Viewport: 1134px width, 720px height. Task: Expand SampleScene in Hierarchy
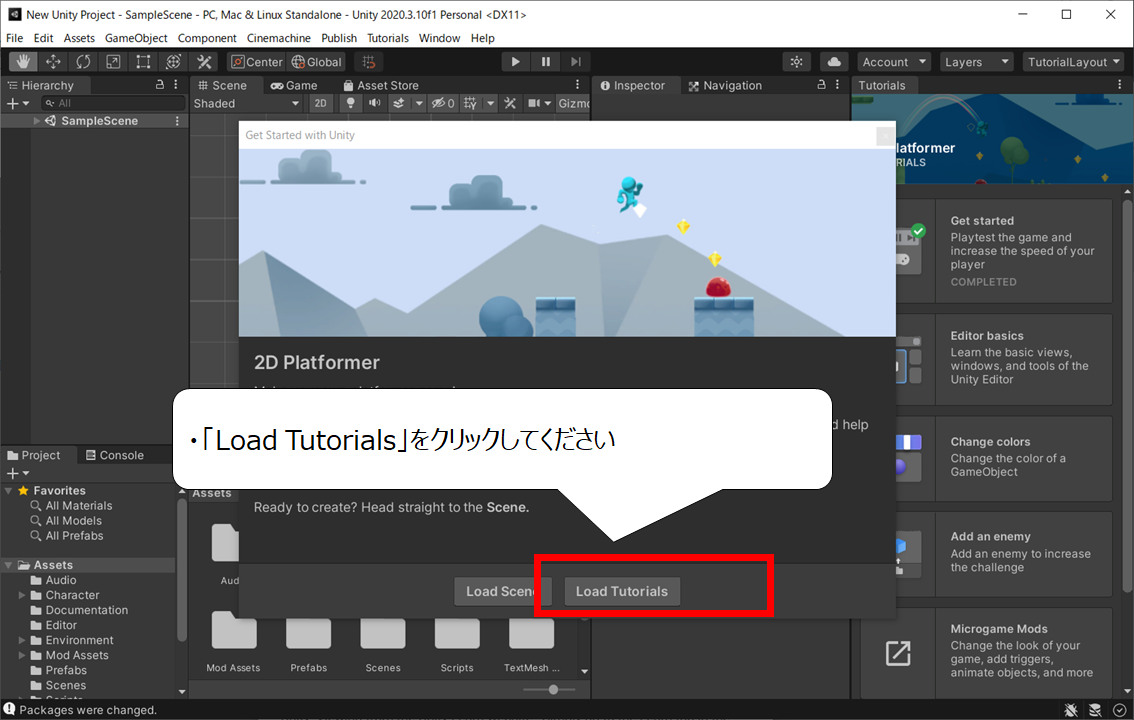coord(36,121)
